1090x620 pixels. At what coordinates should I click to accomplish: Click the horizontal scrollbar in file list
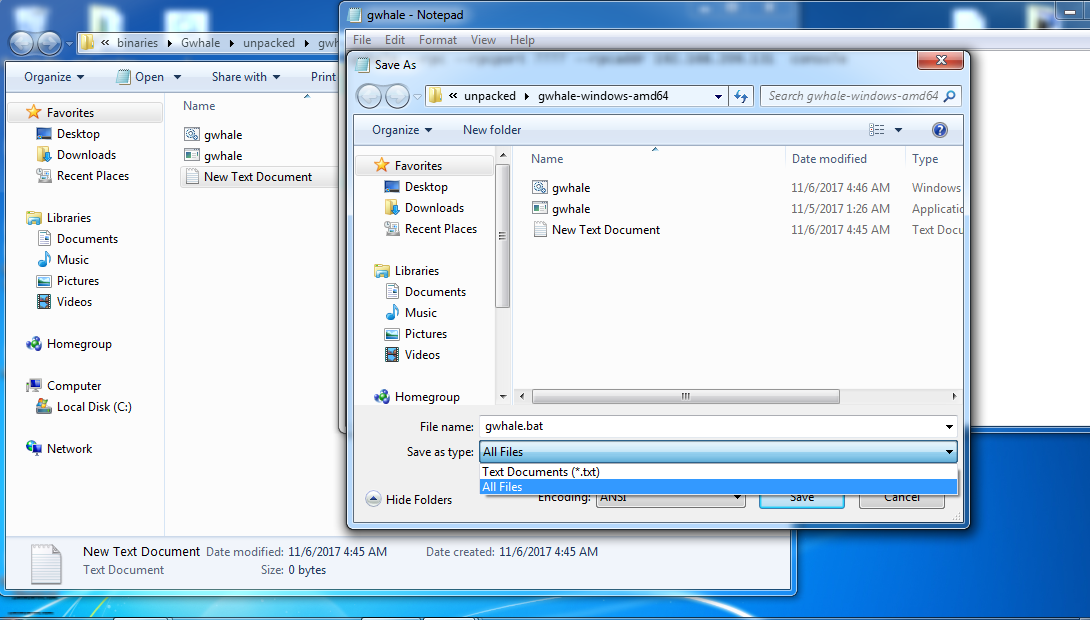(x=685, y=396)
